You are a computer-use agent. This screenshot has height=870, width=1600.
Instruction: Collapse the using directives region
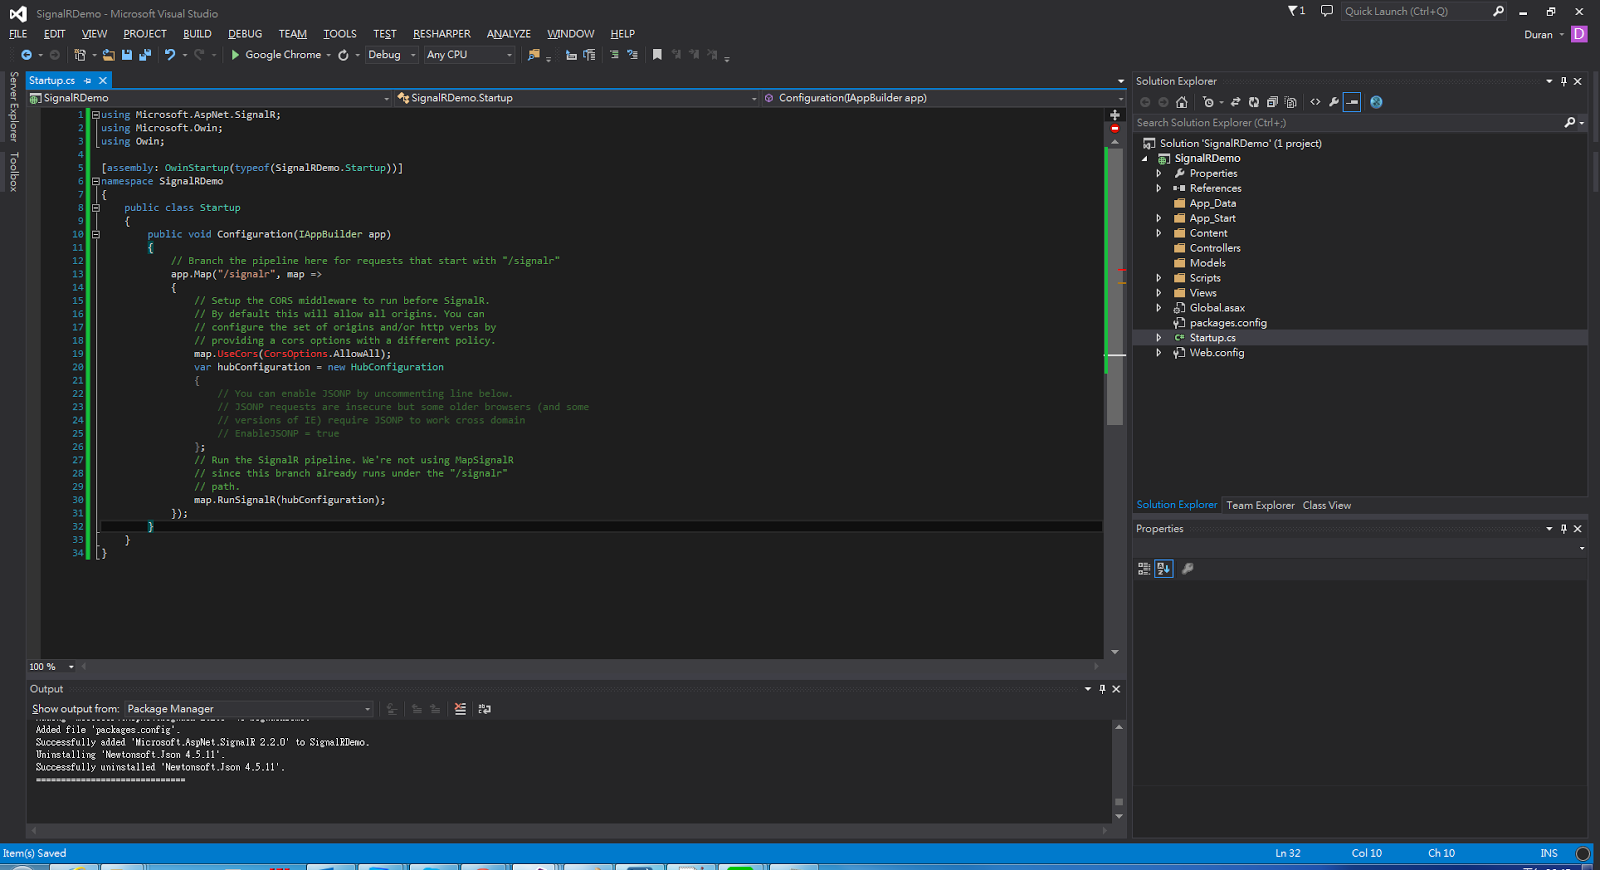click(x=96, y=115)
